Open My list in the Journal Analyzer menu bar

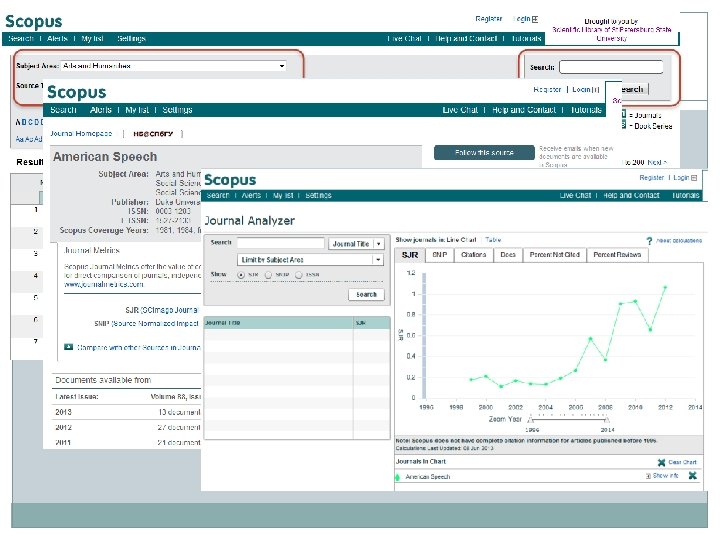point(283,196)
